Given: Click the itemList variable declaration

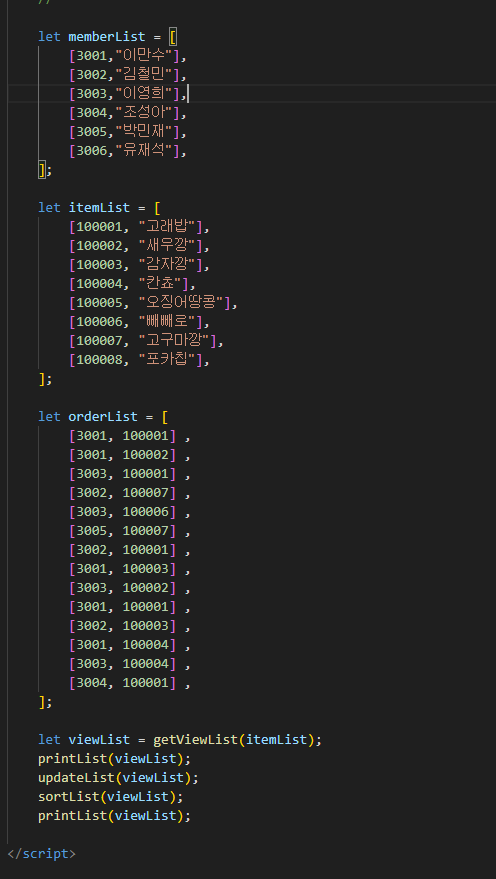Looking at the screenshot, I should click(100, 208).
